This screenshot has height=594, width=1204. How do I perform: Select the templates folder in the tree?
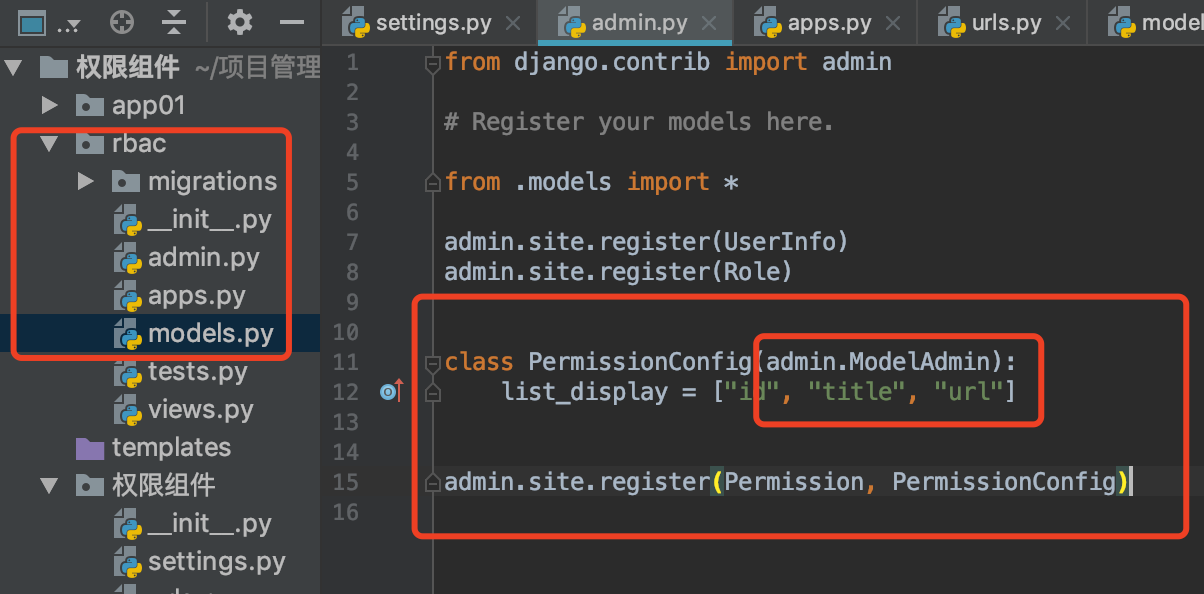click(171, 447)
